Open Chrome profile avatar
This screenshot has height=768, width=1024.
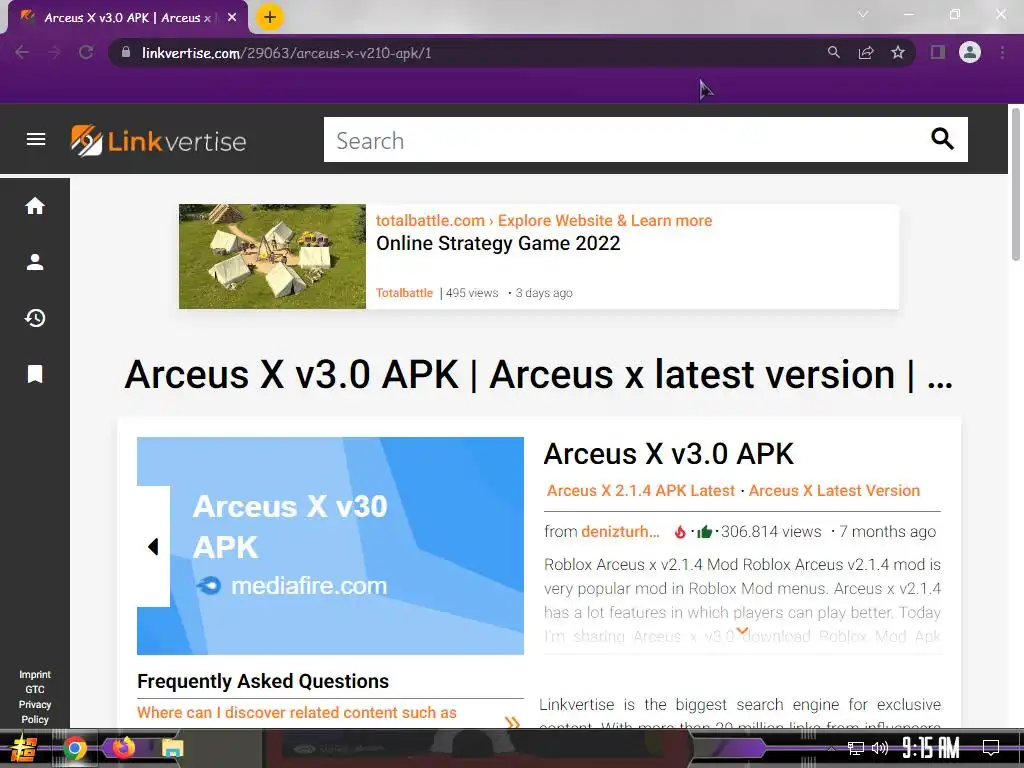[970, 52]
